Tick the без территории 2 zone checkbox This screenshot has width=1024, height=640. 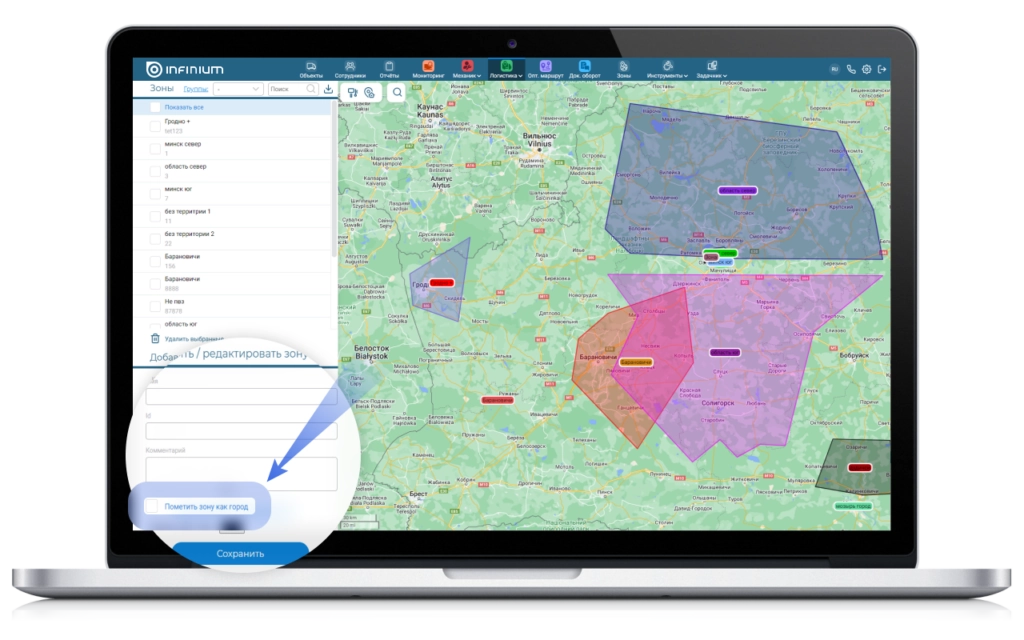point(155,239)
